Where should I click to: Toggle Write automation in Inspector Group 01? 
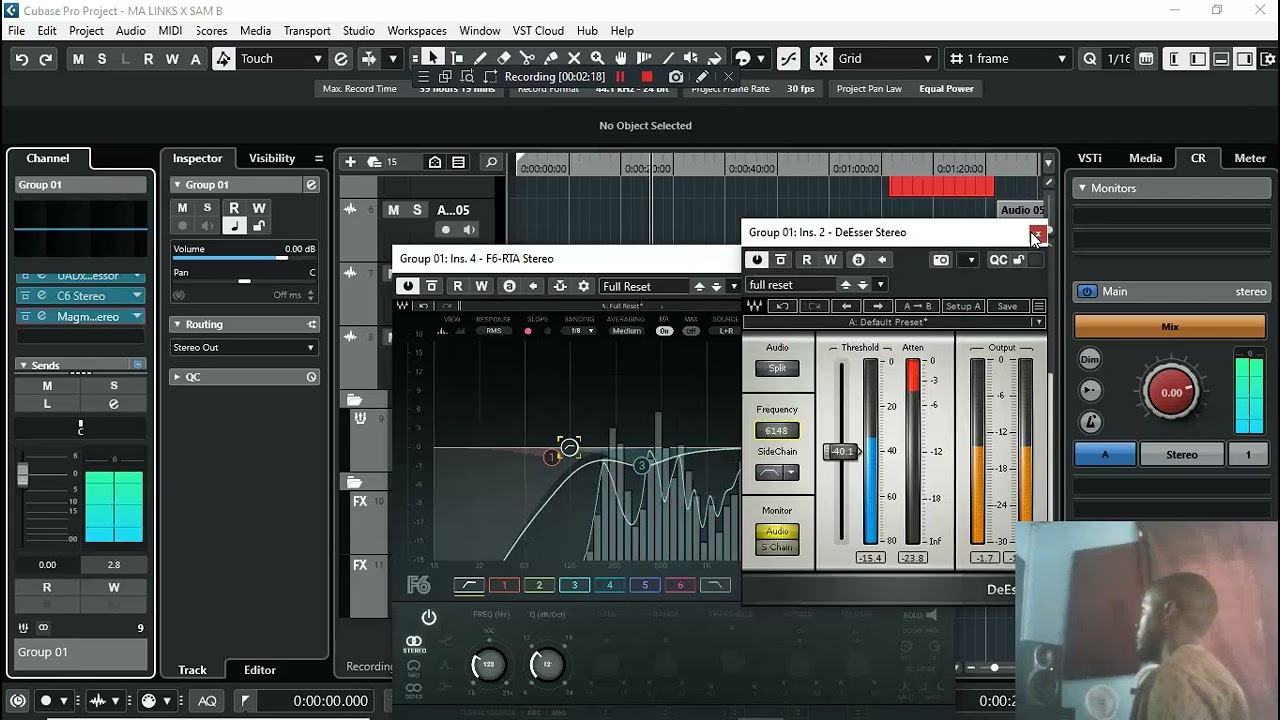(x=259, y=208)
